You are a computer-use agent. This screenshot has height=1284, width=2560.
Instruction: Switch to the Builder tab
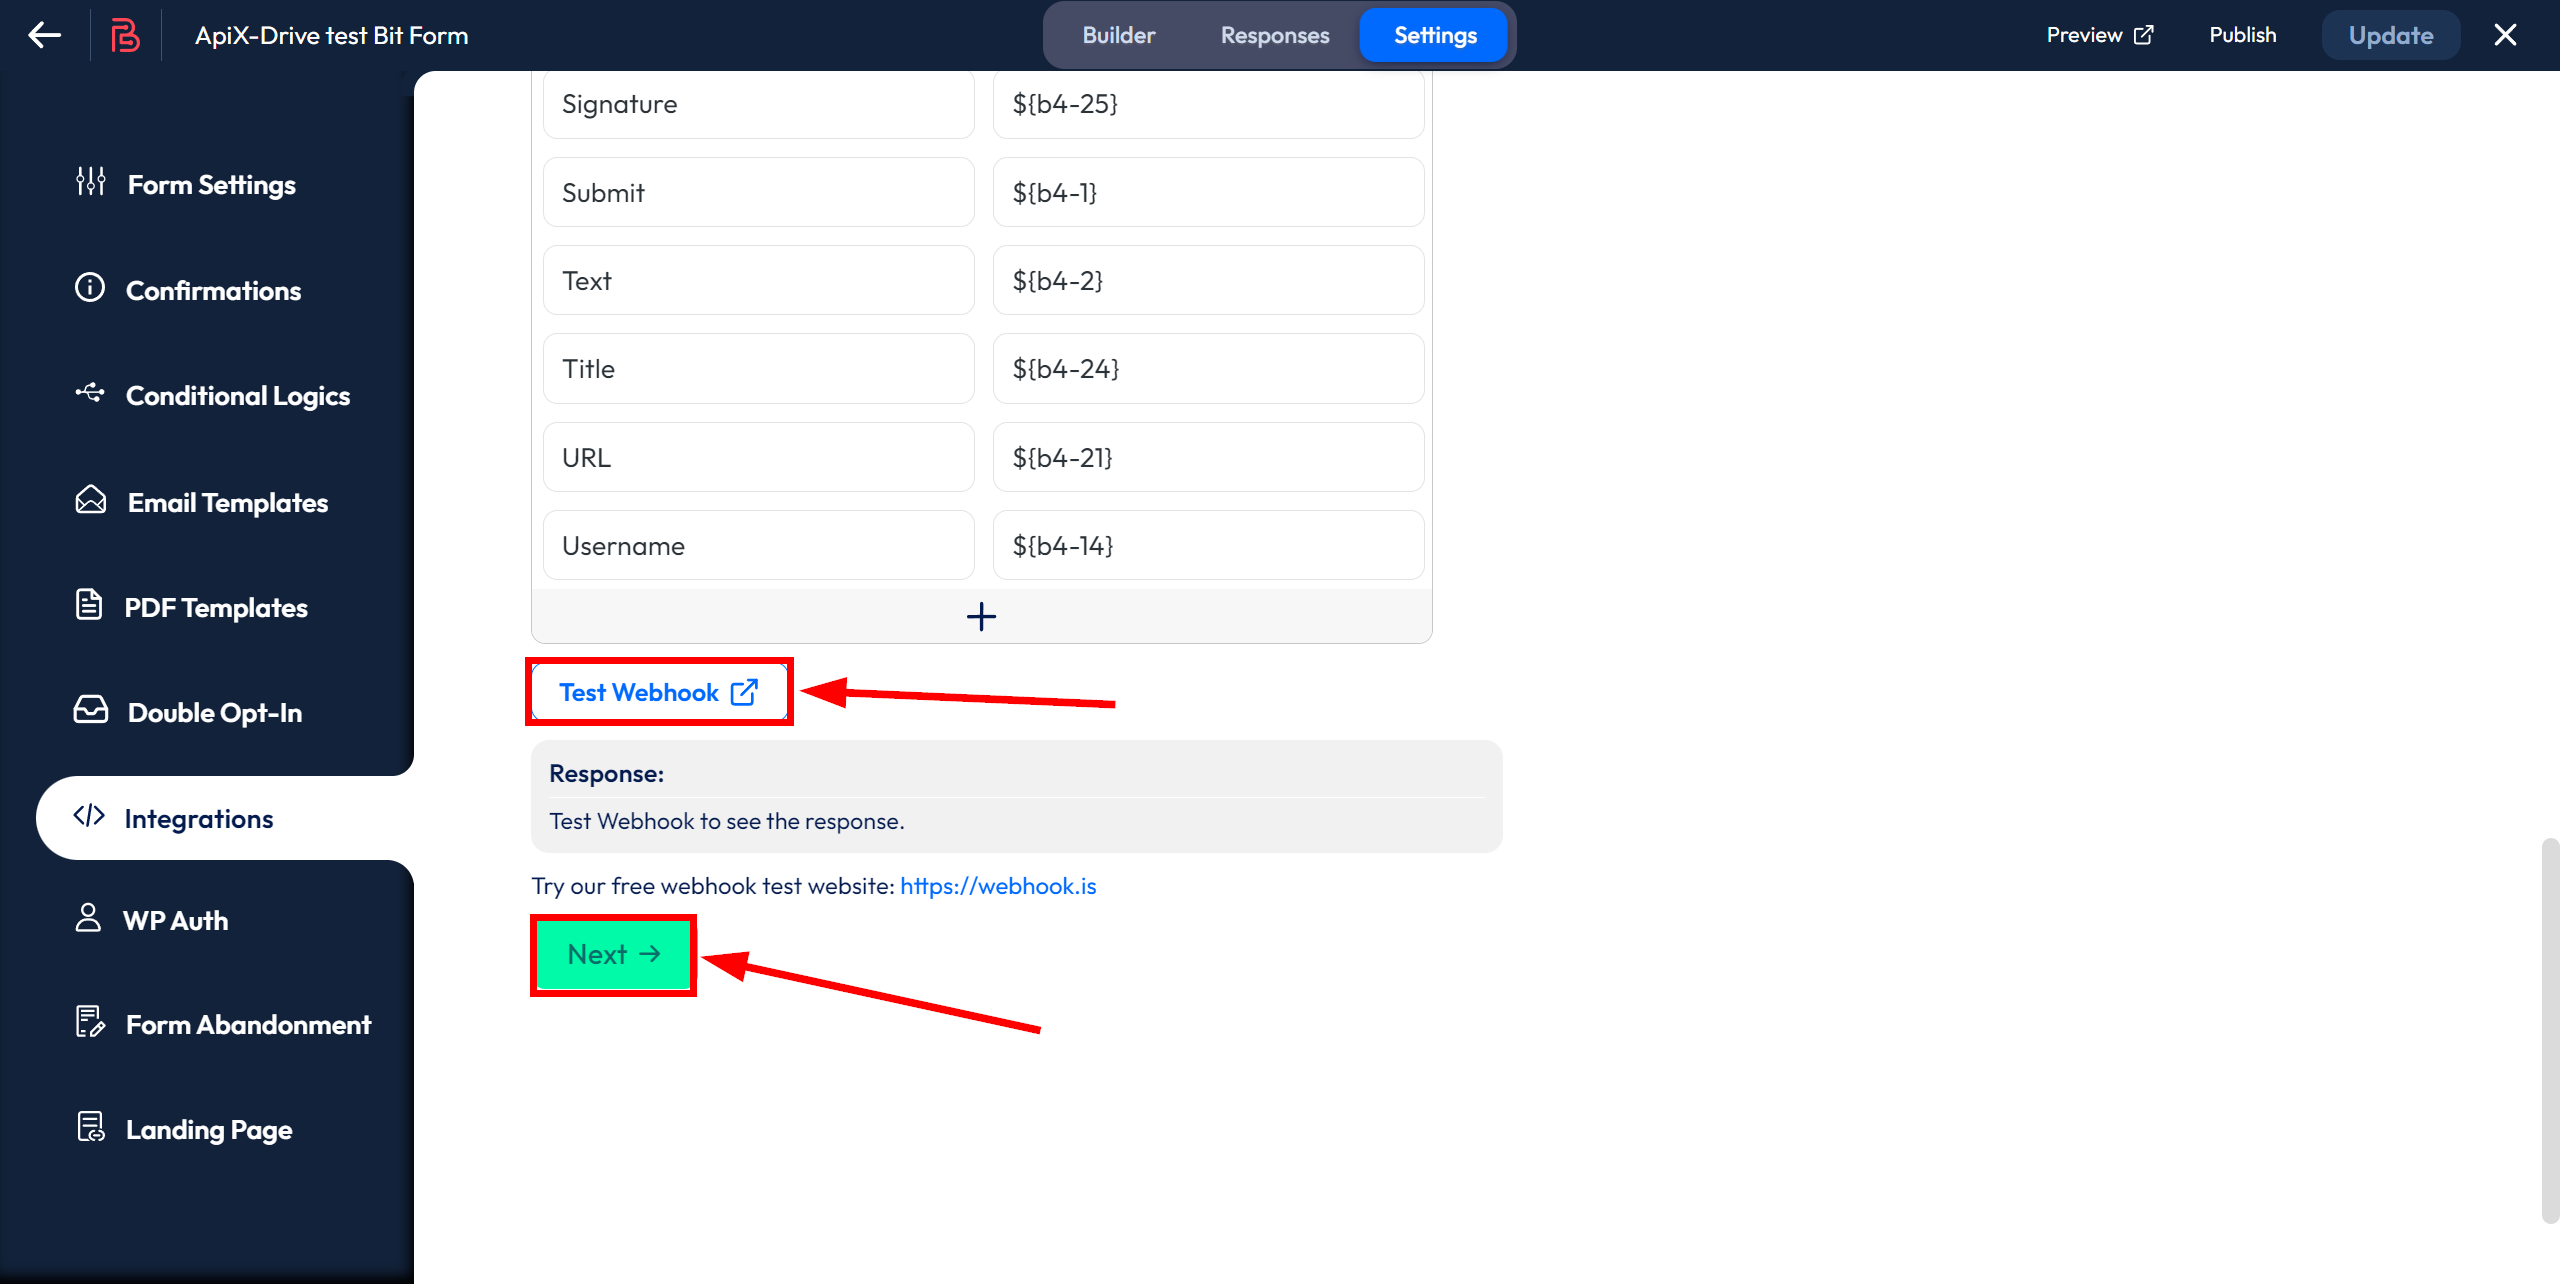point(1118,36)
